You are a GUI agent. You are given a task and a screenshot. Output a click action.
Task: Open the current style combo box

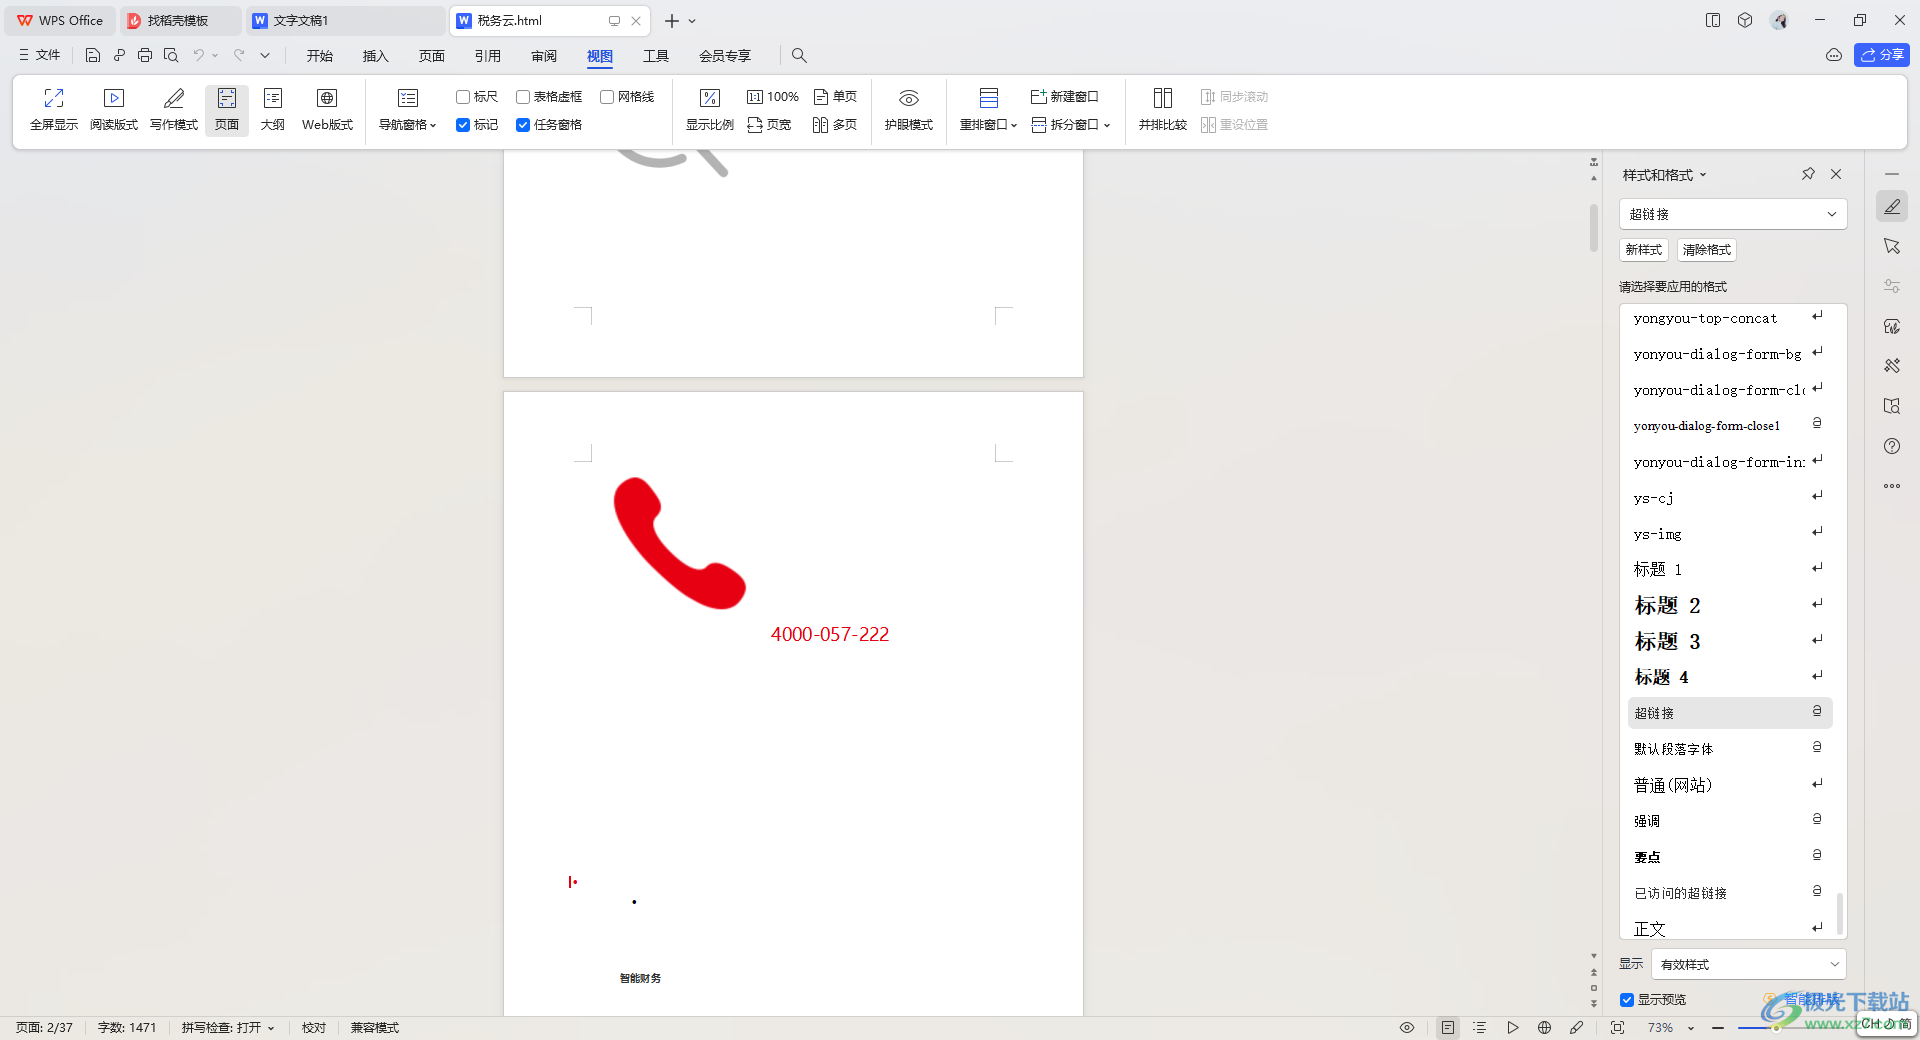click(1733, 214)
